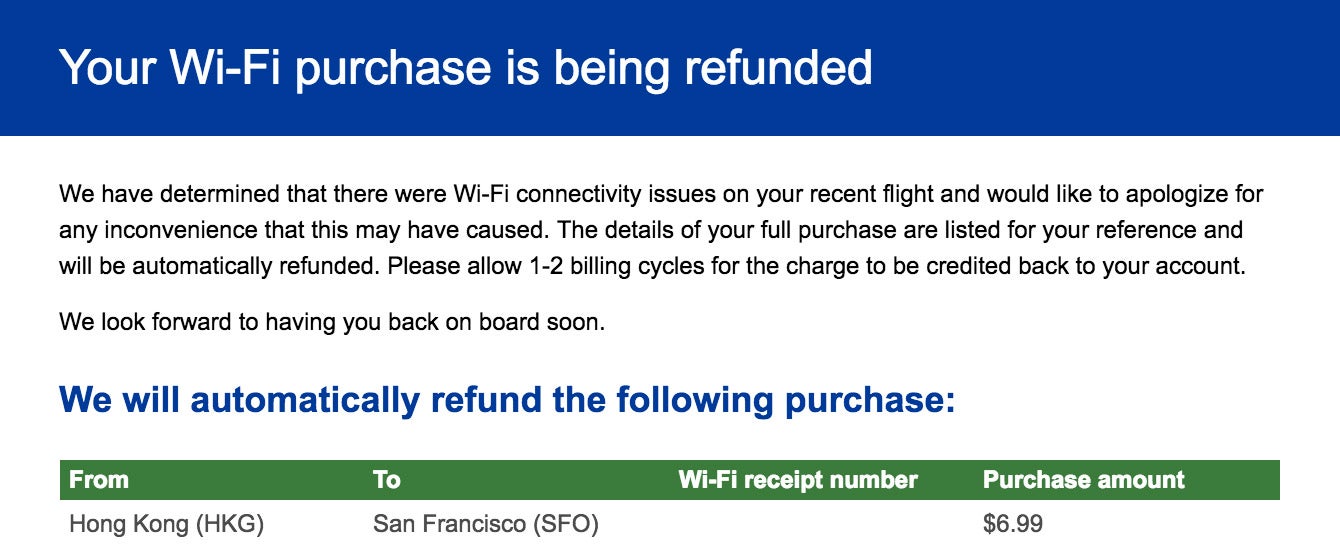
Task: Select the 'To' column header
Action: 387,480
